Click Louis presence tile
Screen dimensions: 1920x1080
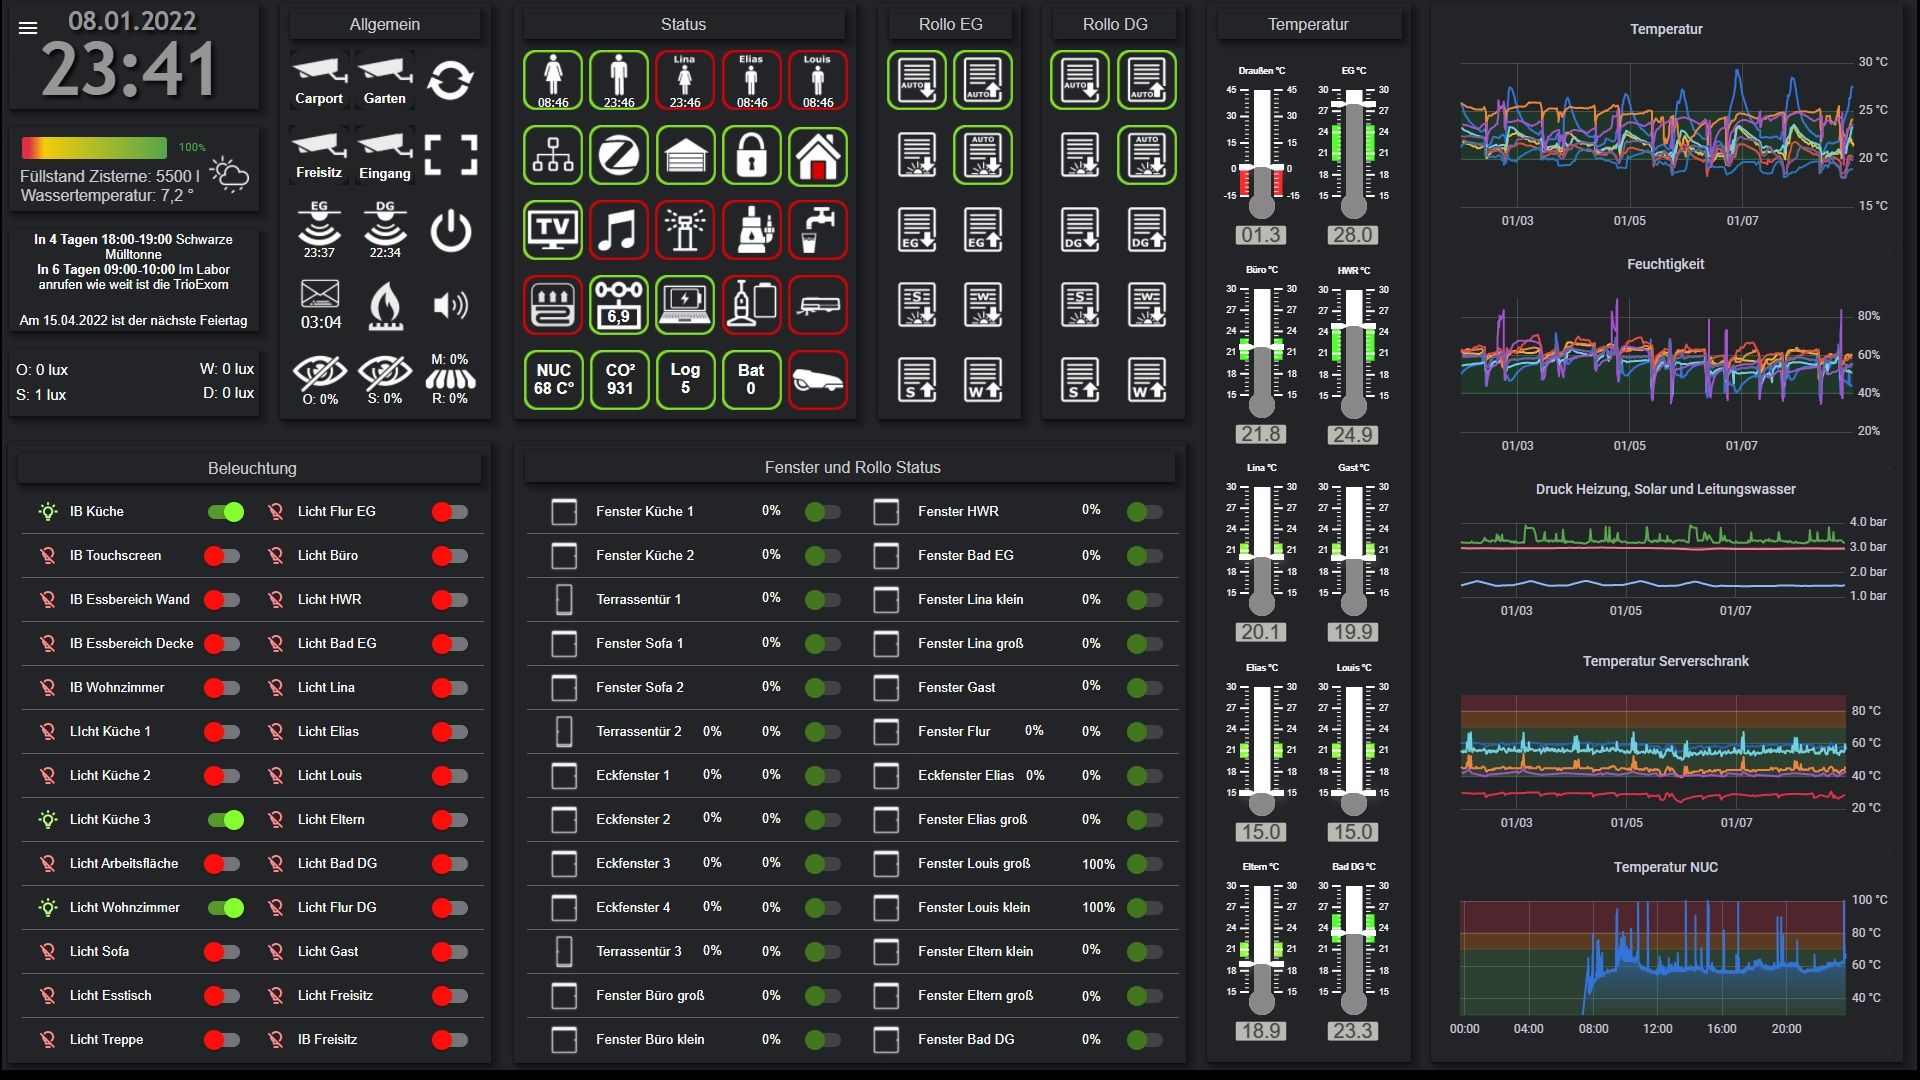coord(818,80)
